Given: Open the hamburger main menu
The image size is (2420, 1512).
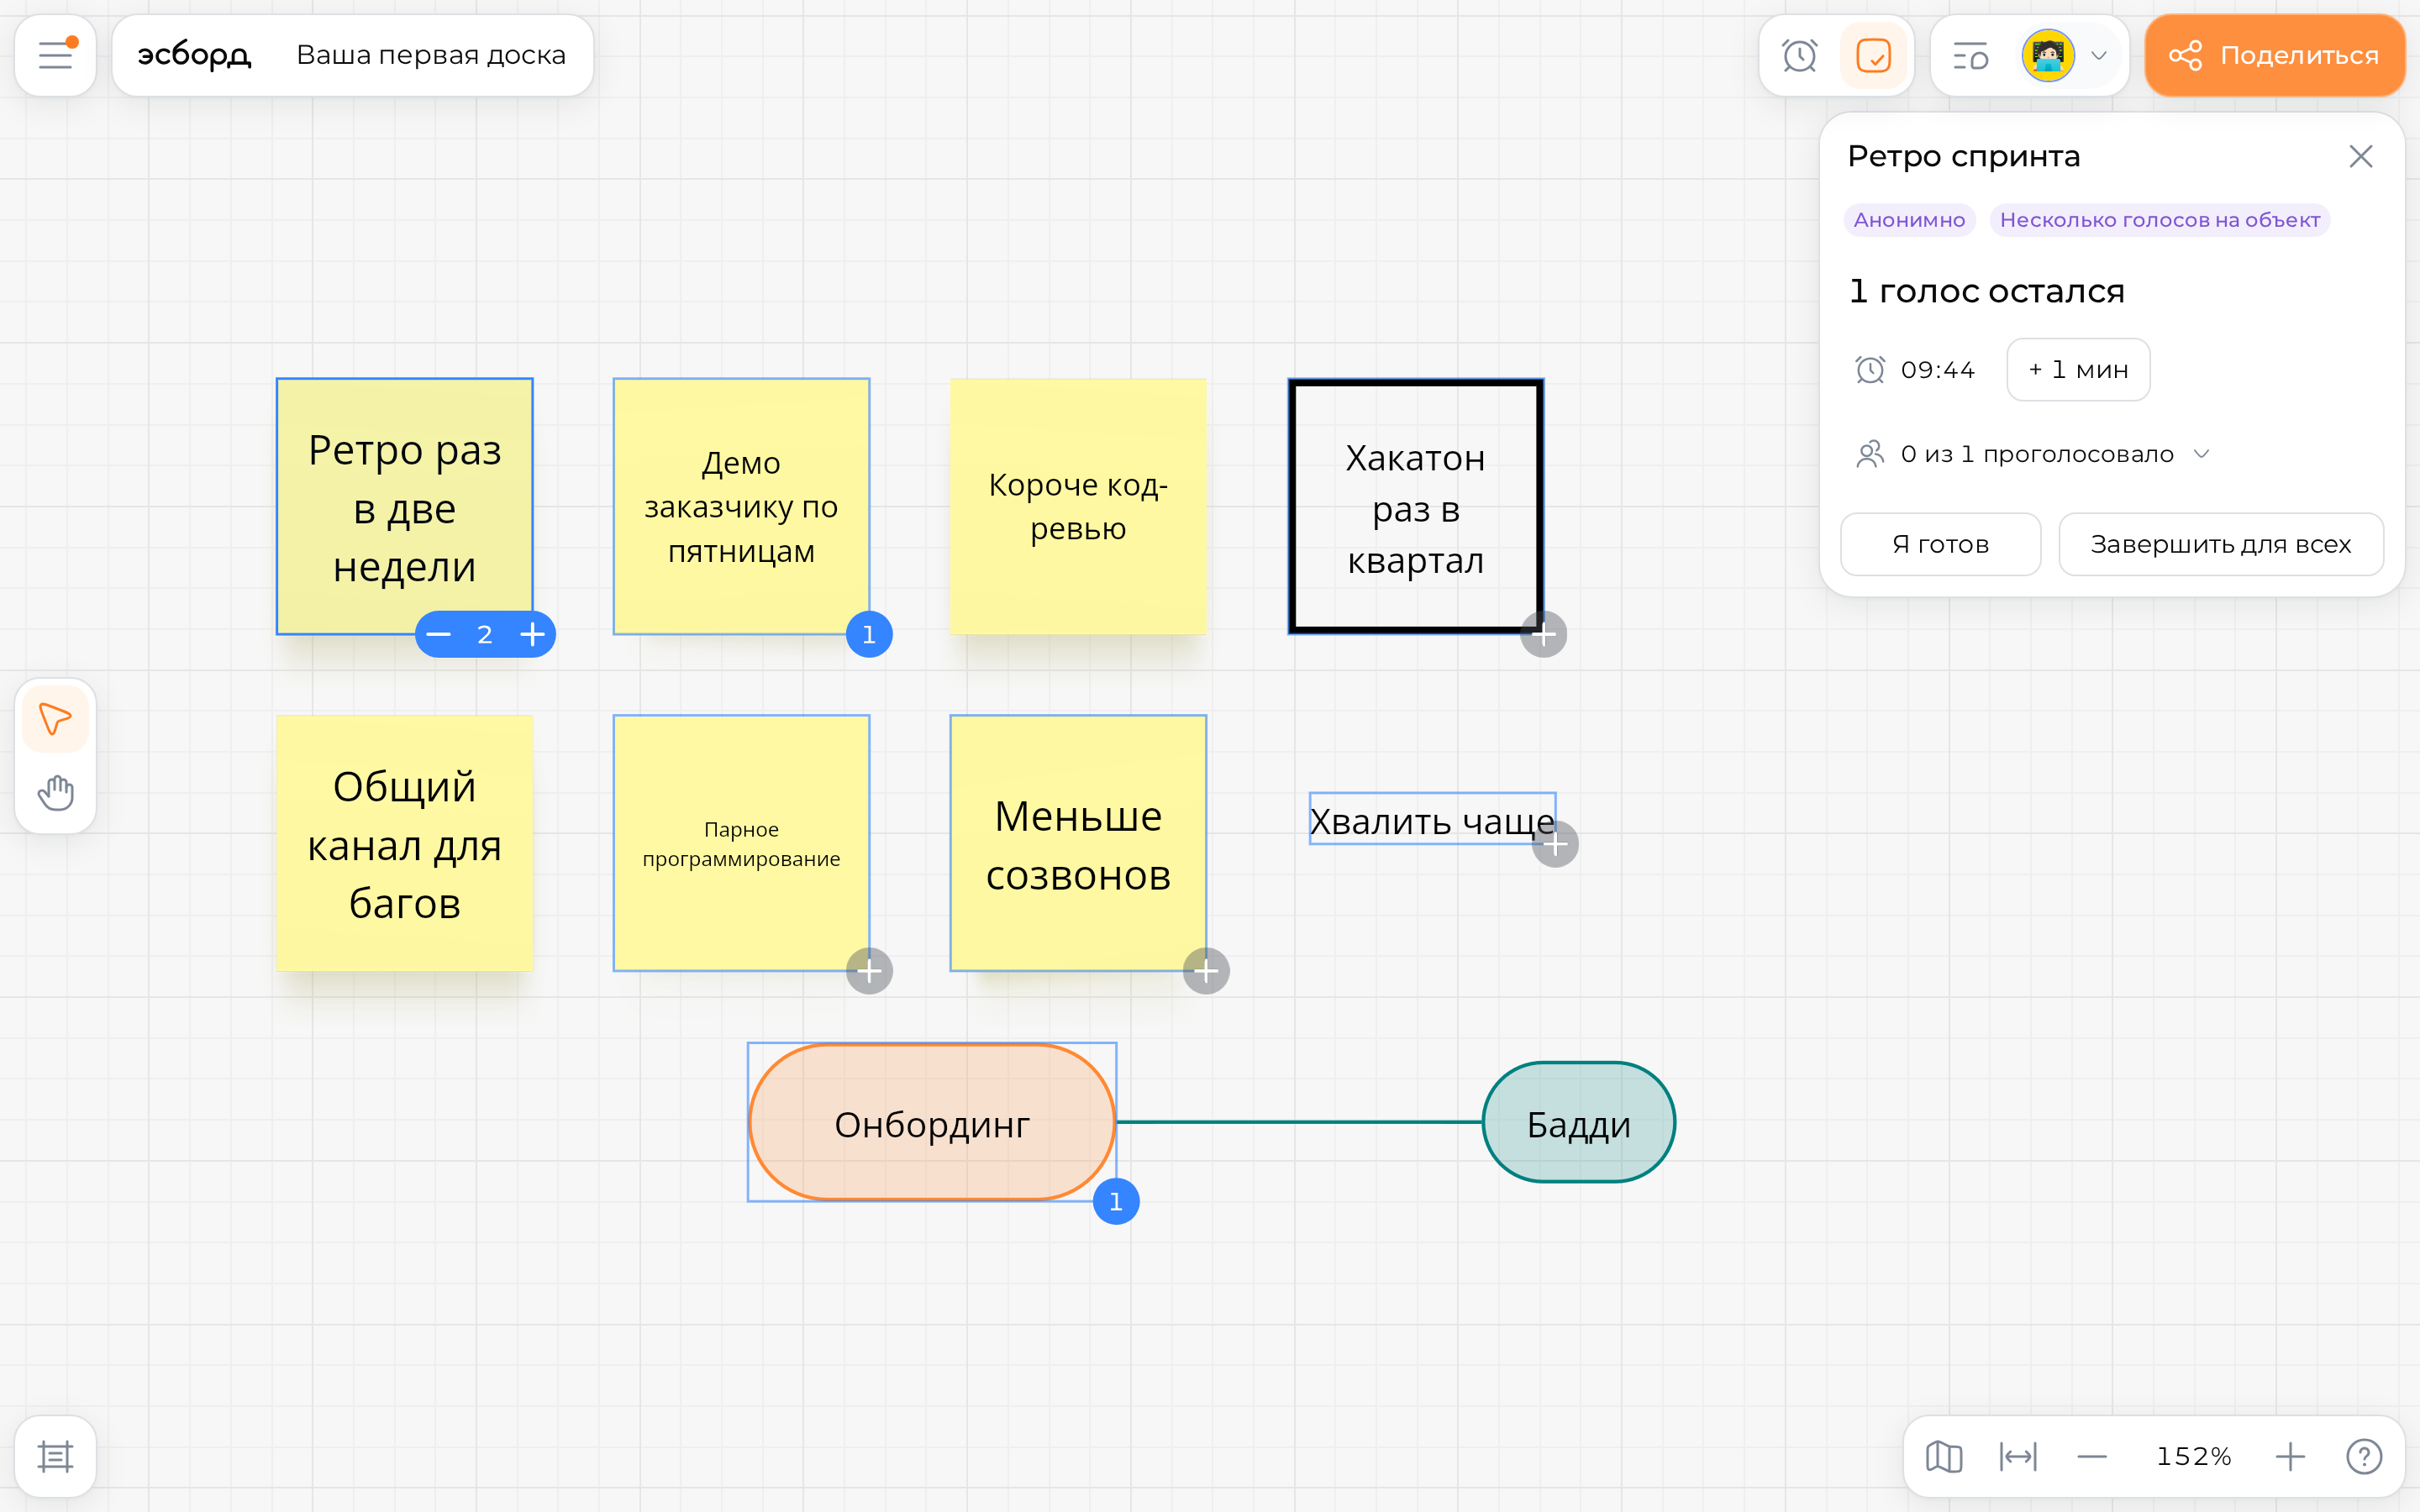Looking at the screenshot, I should pyautogui.click(x=55, y=55).
